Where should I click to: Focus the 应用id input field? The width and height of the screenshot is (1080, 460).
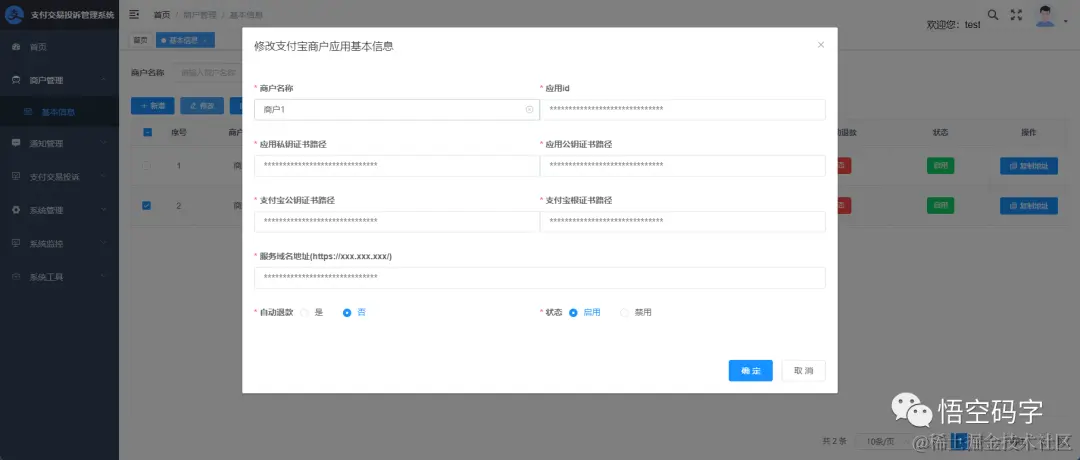point(683,109)
